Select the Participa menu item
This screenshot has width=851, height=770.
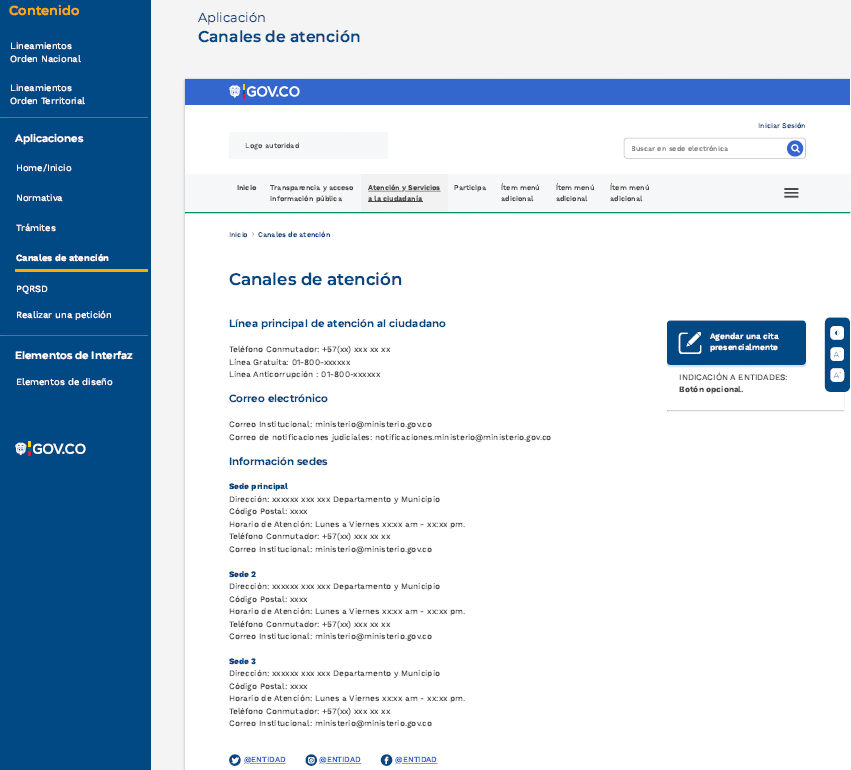pyautogui.click(x=469, y=188)
